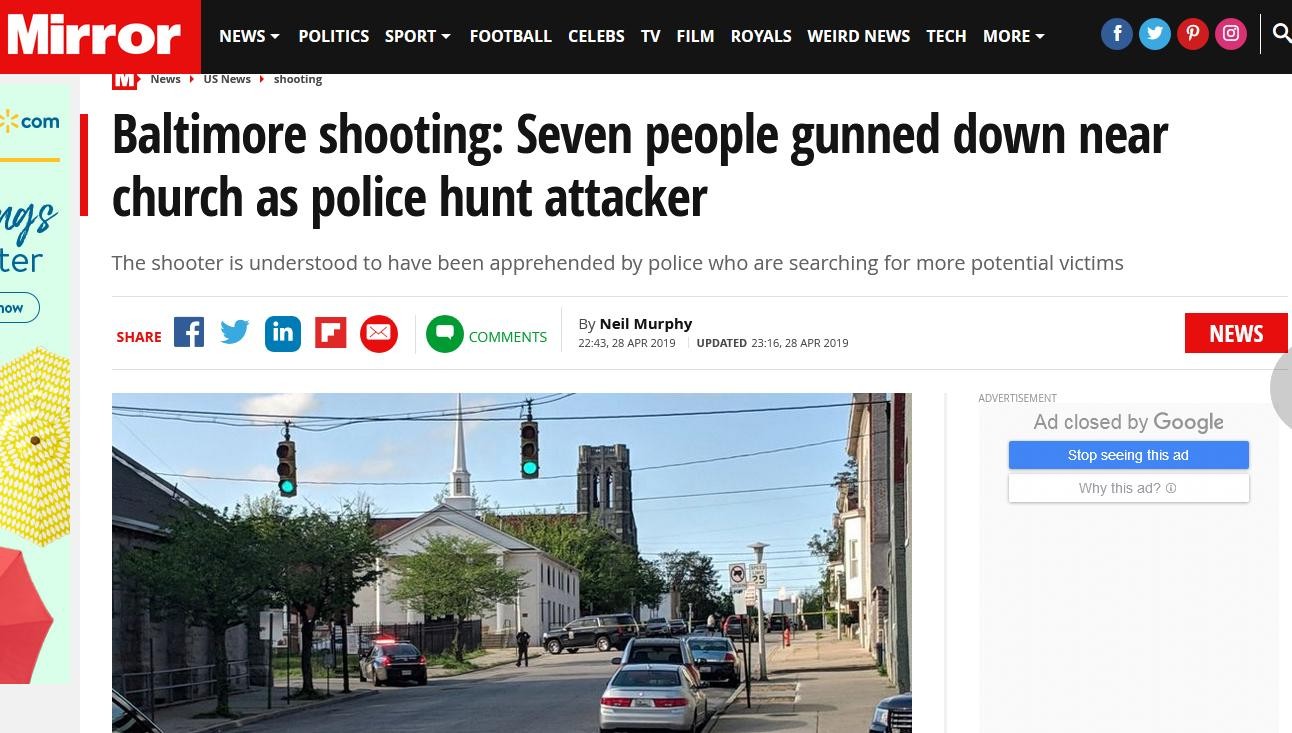Share article on Twitter
This screenshot has width=1292, height=733.
235,332
